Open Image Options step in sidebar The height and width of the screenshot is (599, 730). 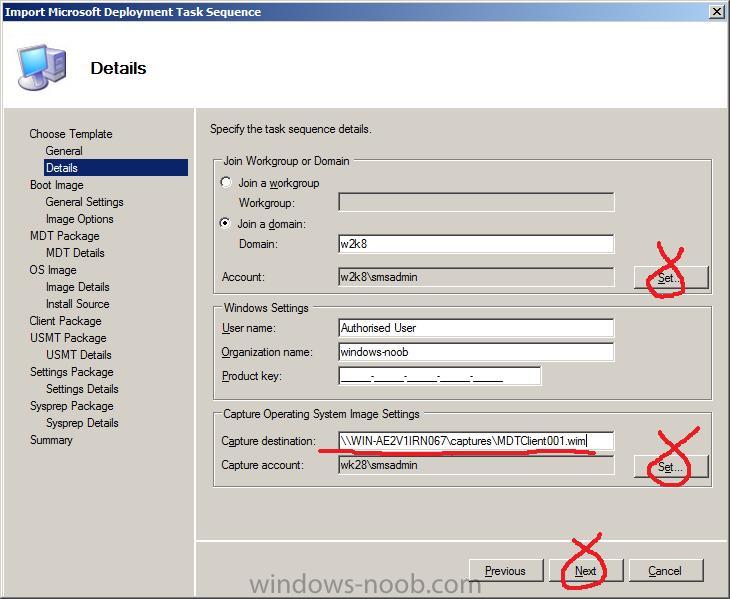pyautogui.click(x=80, y=219)
